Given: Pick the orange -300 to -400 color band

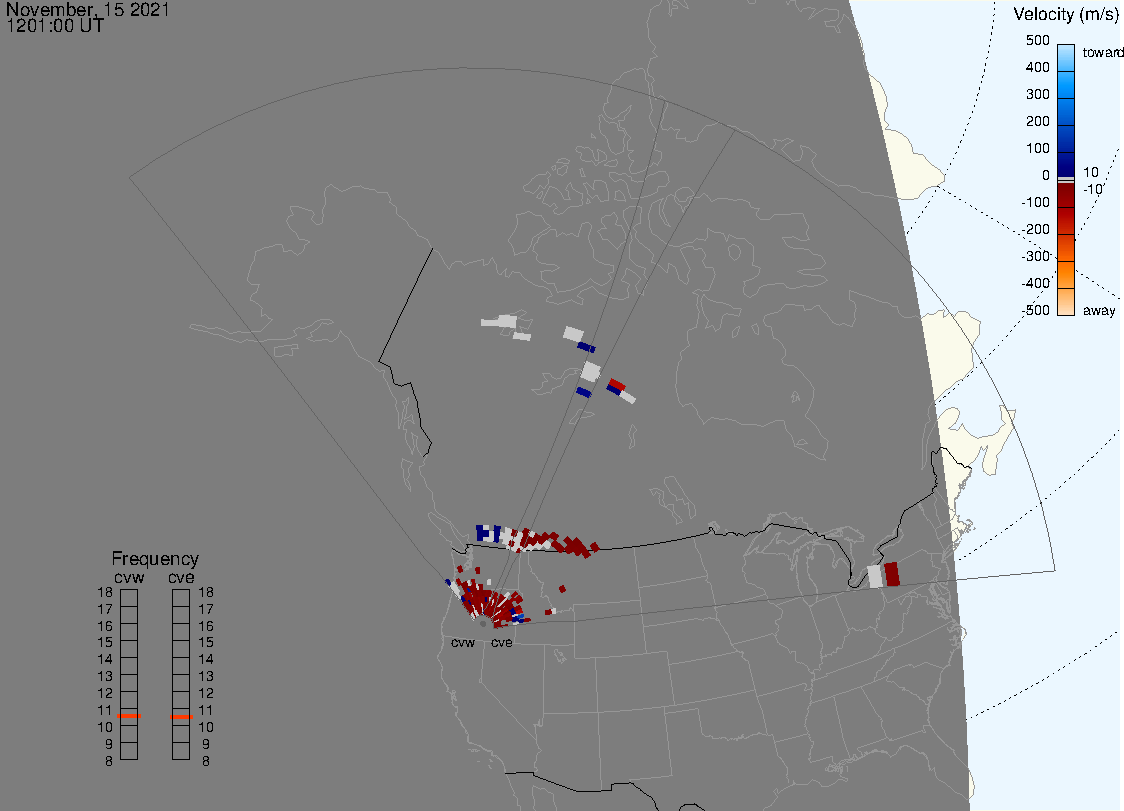Looking at the screenshot, I should [1066, 275].
